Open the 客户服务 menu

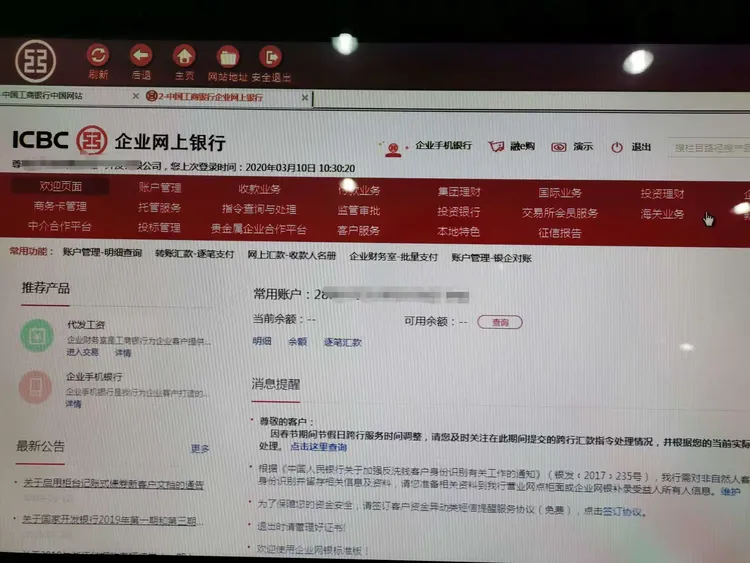tap(358, 231)
